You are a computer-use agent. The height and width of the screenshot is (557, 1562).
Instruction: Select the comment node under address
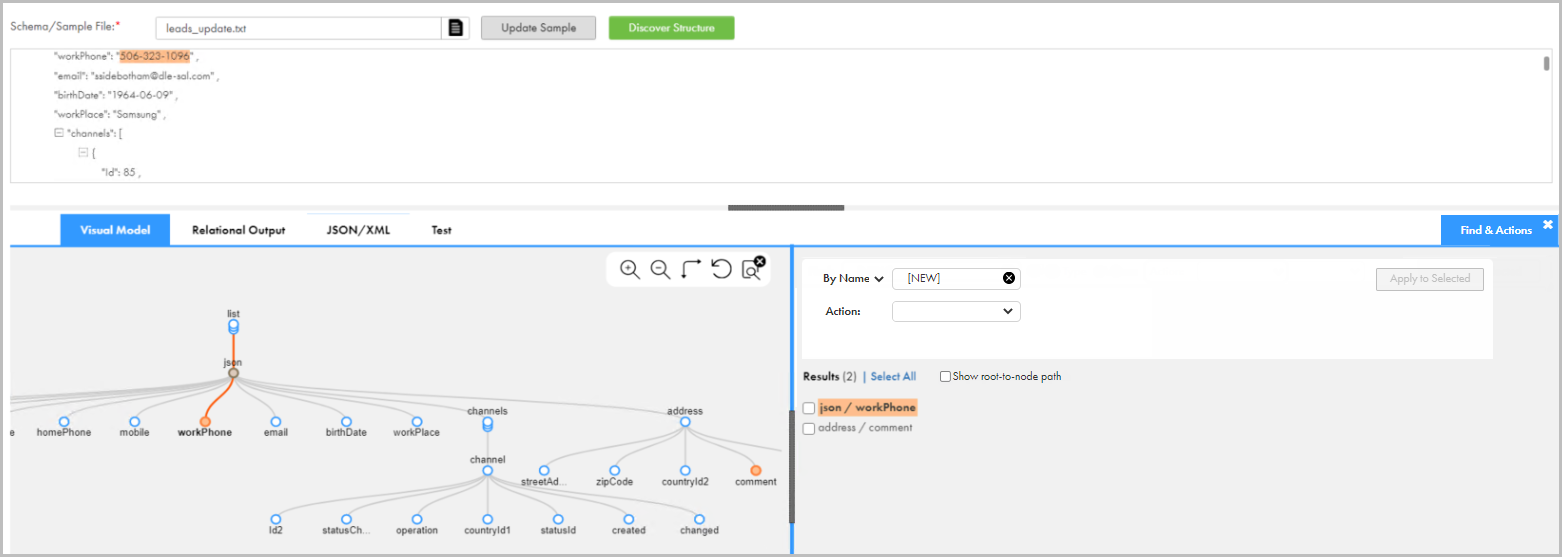pos(755,470)
